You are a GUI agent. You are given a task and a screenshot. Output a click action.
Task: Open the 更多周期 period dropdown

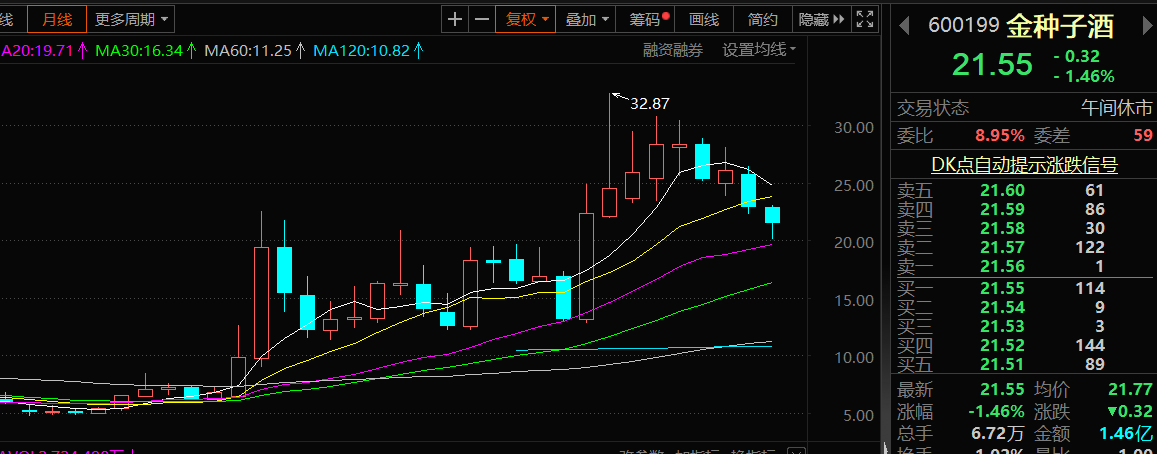coord(131,19)
